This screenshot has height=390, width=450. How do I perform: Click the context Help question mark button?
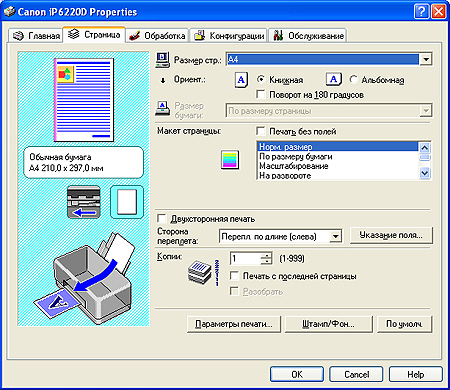click(421, 12)
